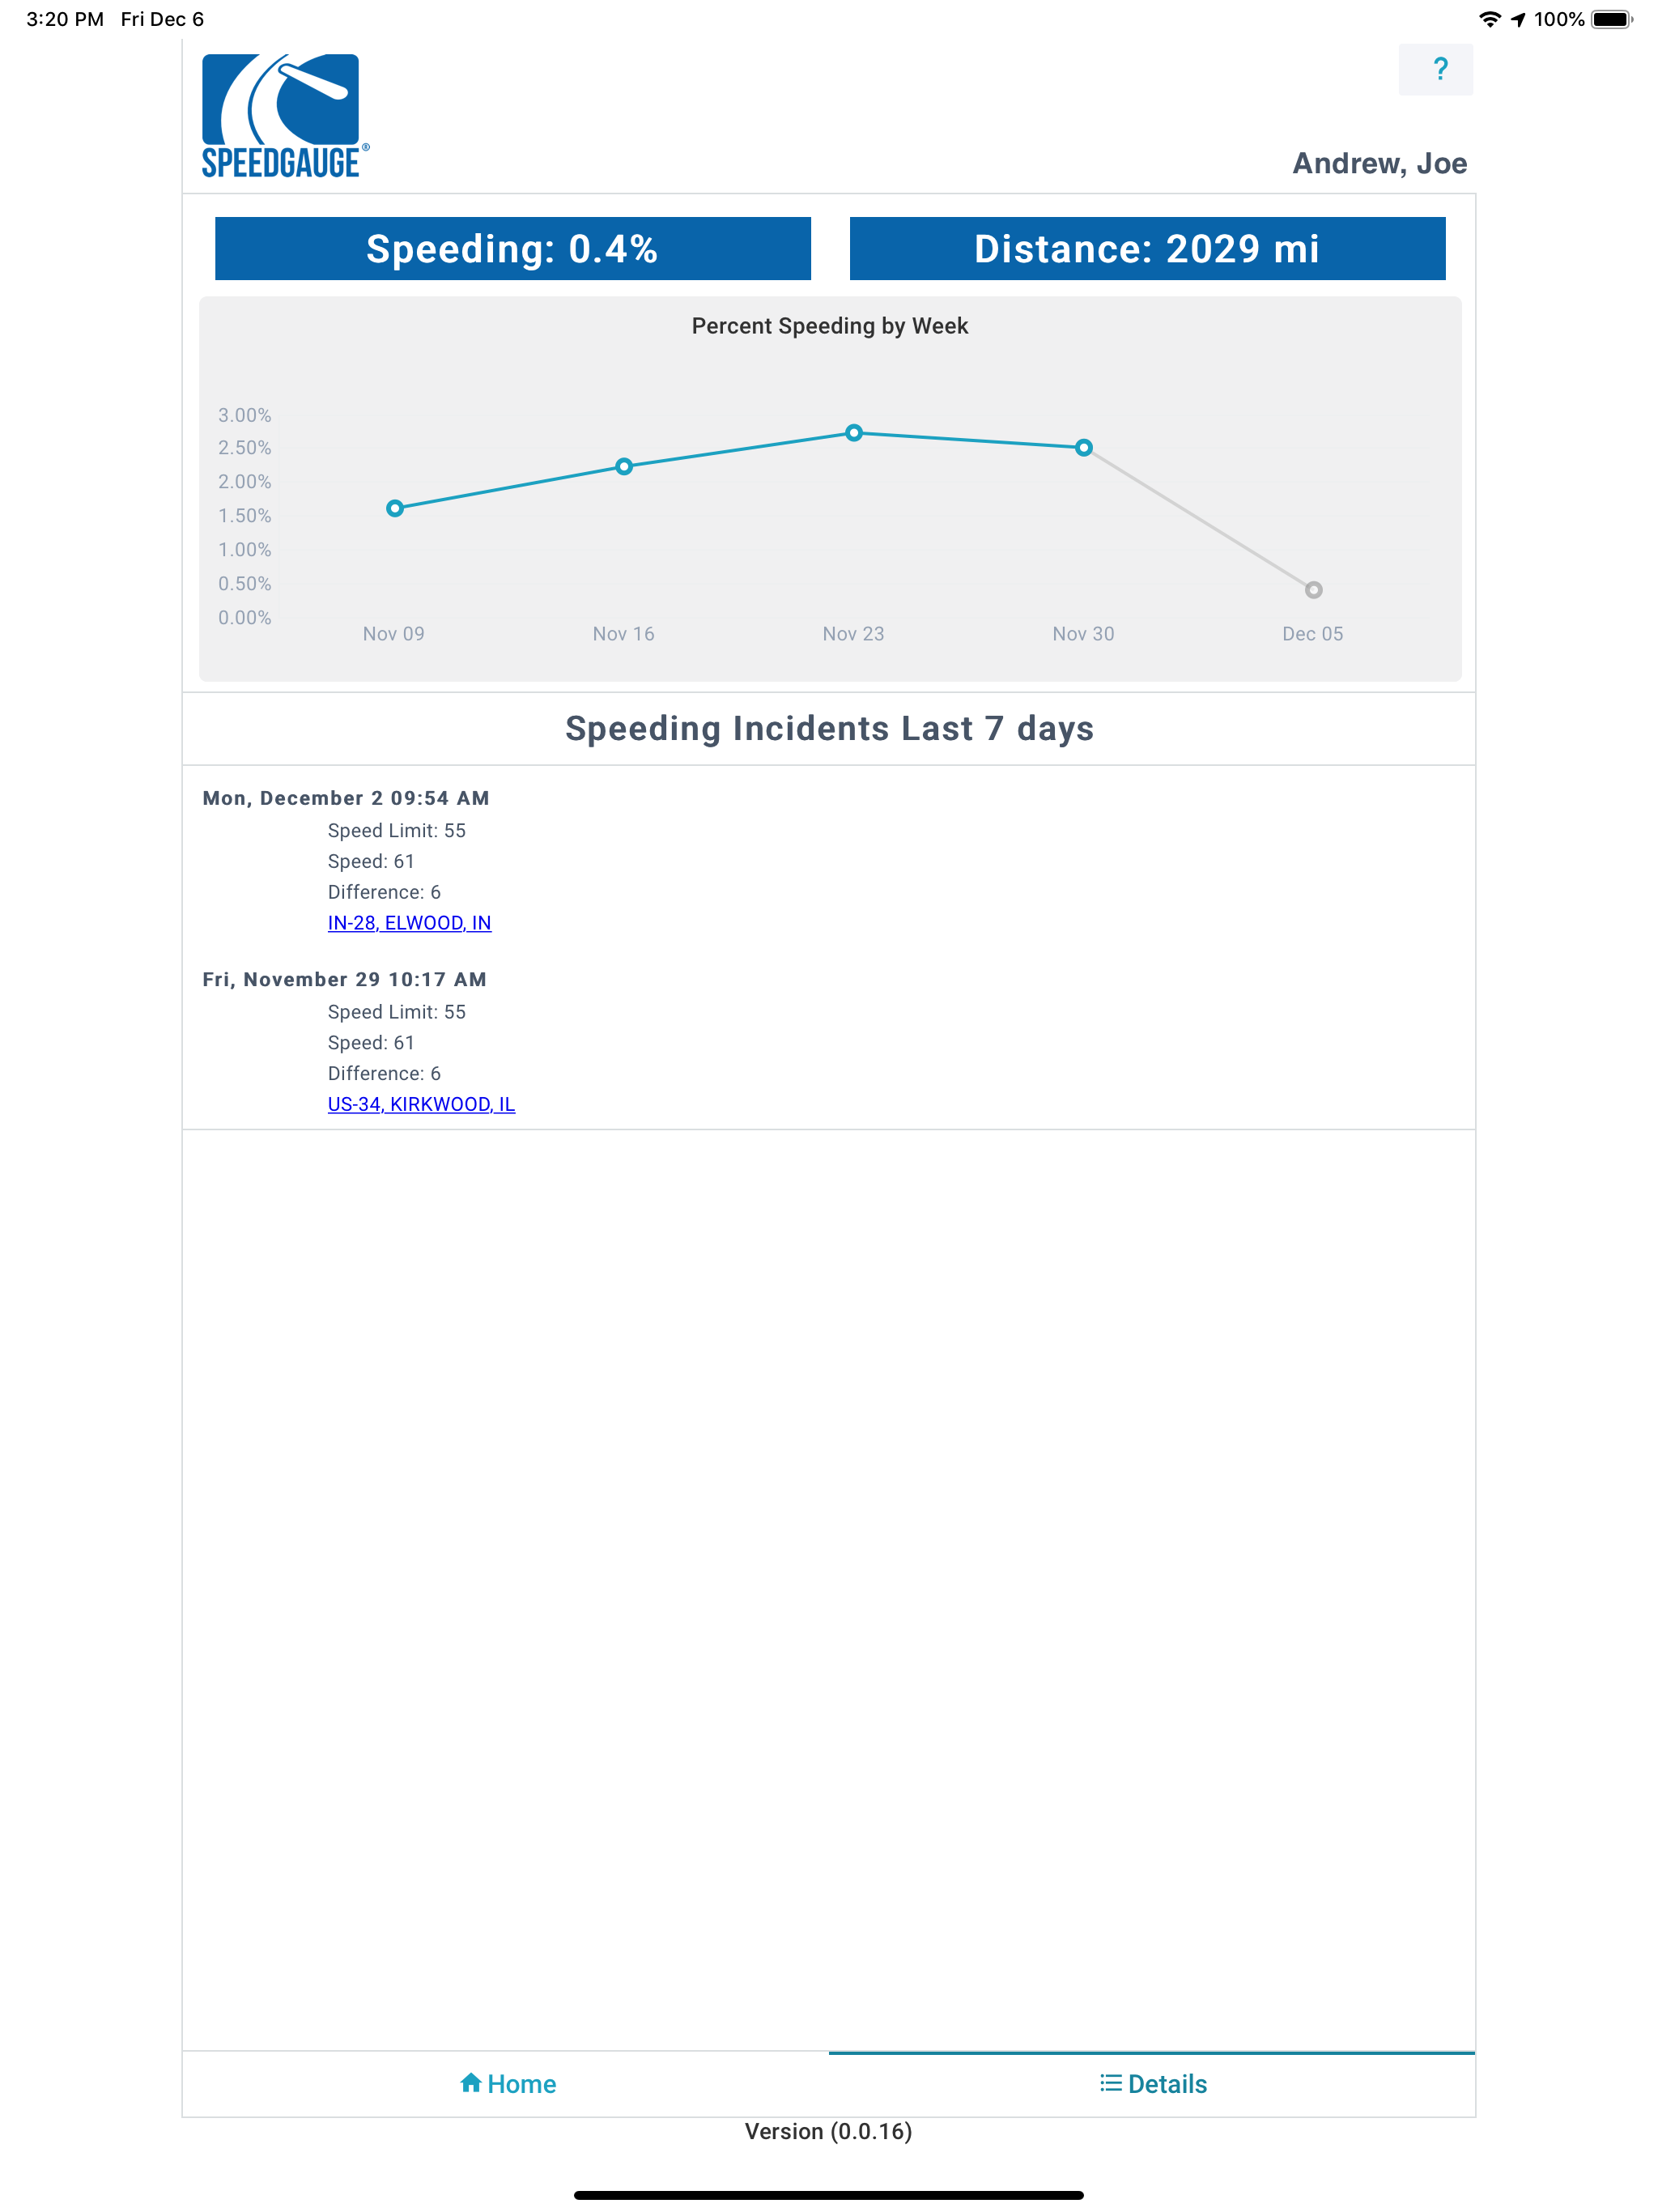Tap the 3.00% y-axis label
Viewport: 1658px width, 2212px height.
coord(244,414)
